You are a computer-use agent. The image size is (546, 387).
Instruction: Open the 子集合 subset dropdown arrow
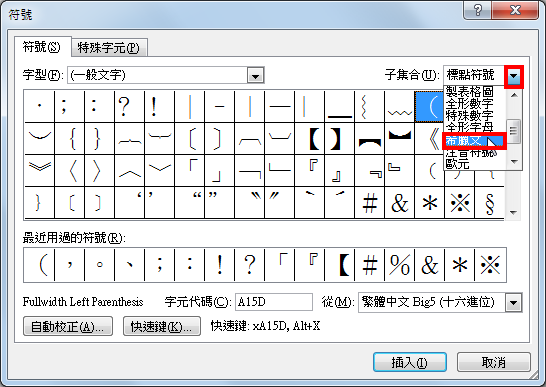coord(514,76)
